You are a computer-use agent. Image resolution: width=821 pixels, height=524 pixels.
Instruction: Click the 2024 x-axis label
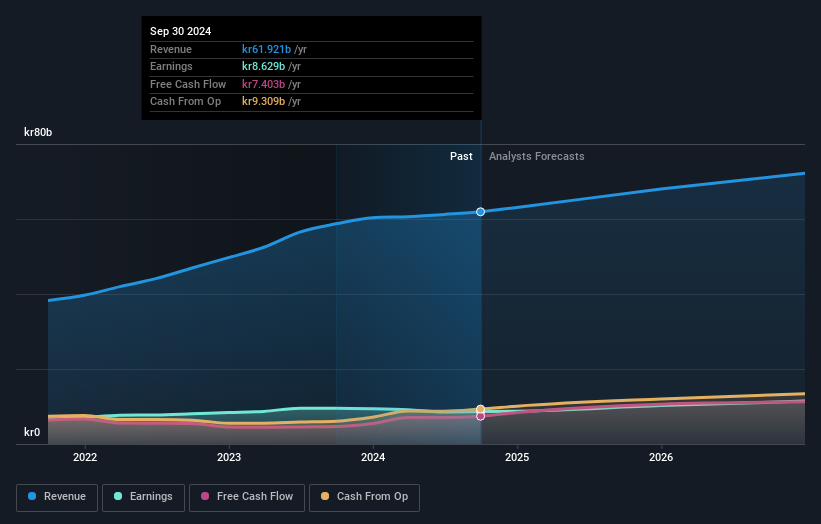373,458
